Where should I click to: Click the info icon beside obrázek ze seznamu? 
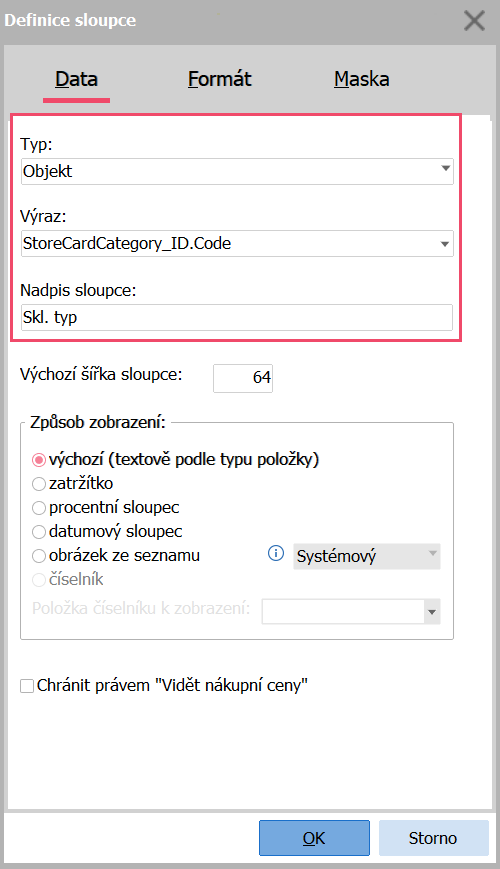tap(275, 553)
